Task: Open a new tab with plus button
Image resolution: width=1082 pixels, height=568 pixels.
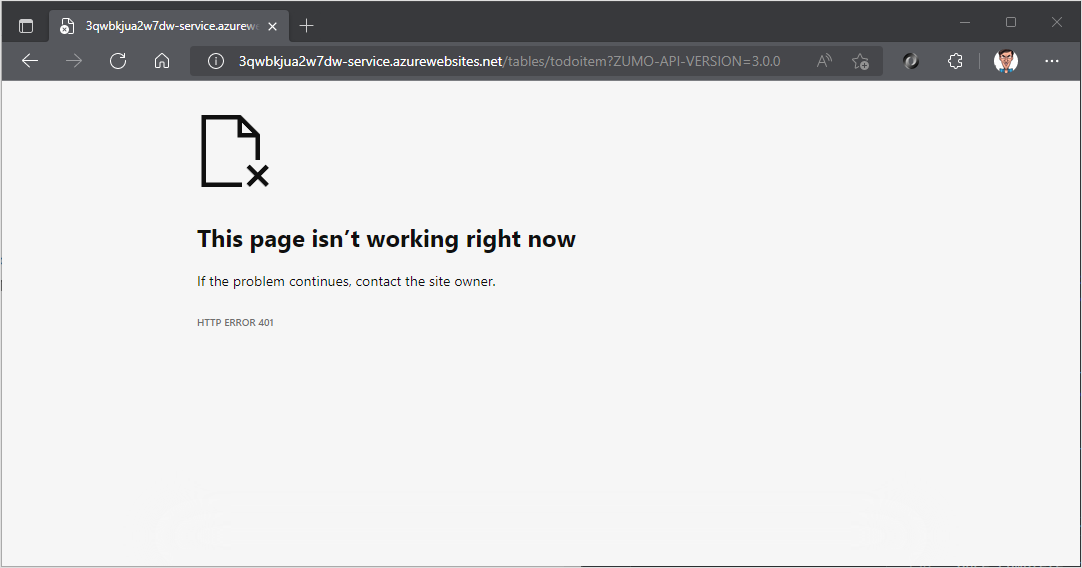Action: coord(306,26)
